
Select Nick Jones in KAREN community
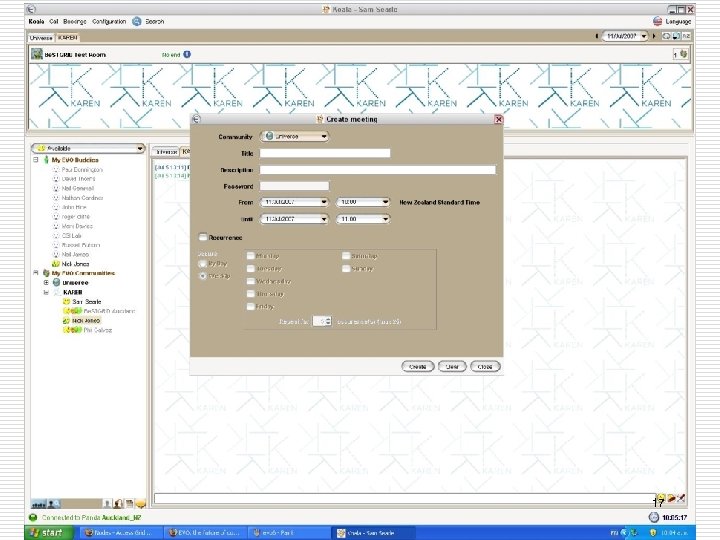point(86,321)
